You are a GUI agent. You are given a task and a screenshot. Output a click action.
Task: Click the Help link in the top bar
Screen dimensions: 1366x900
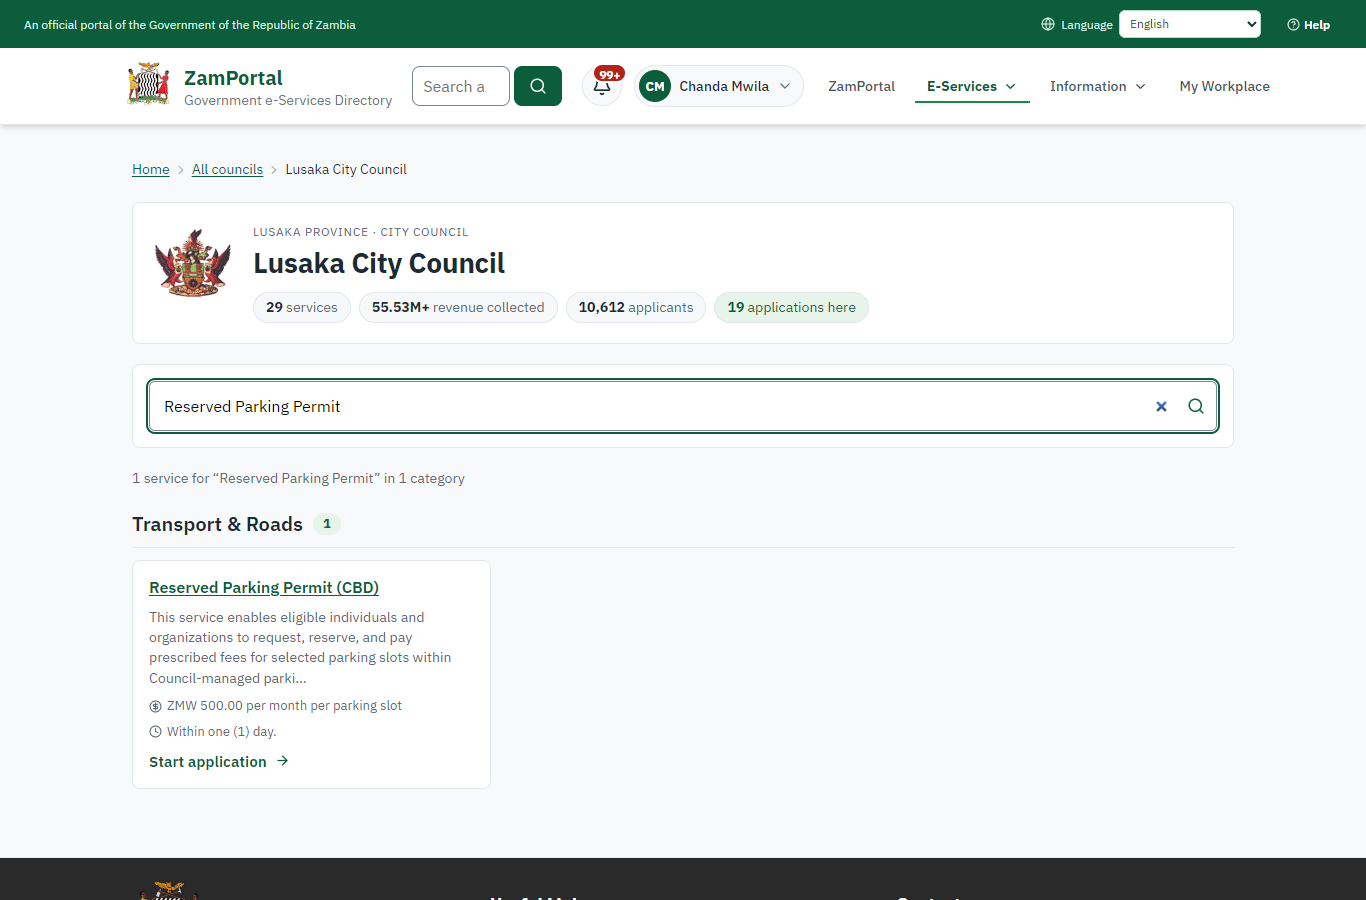coord(1308,24)
